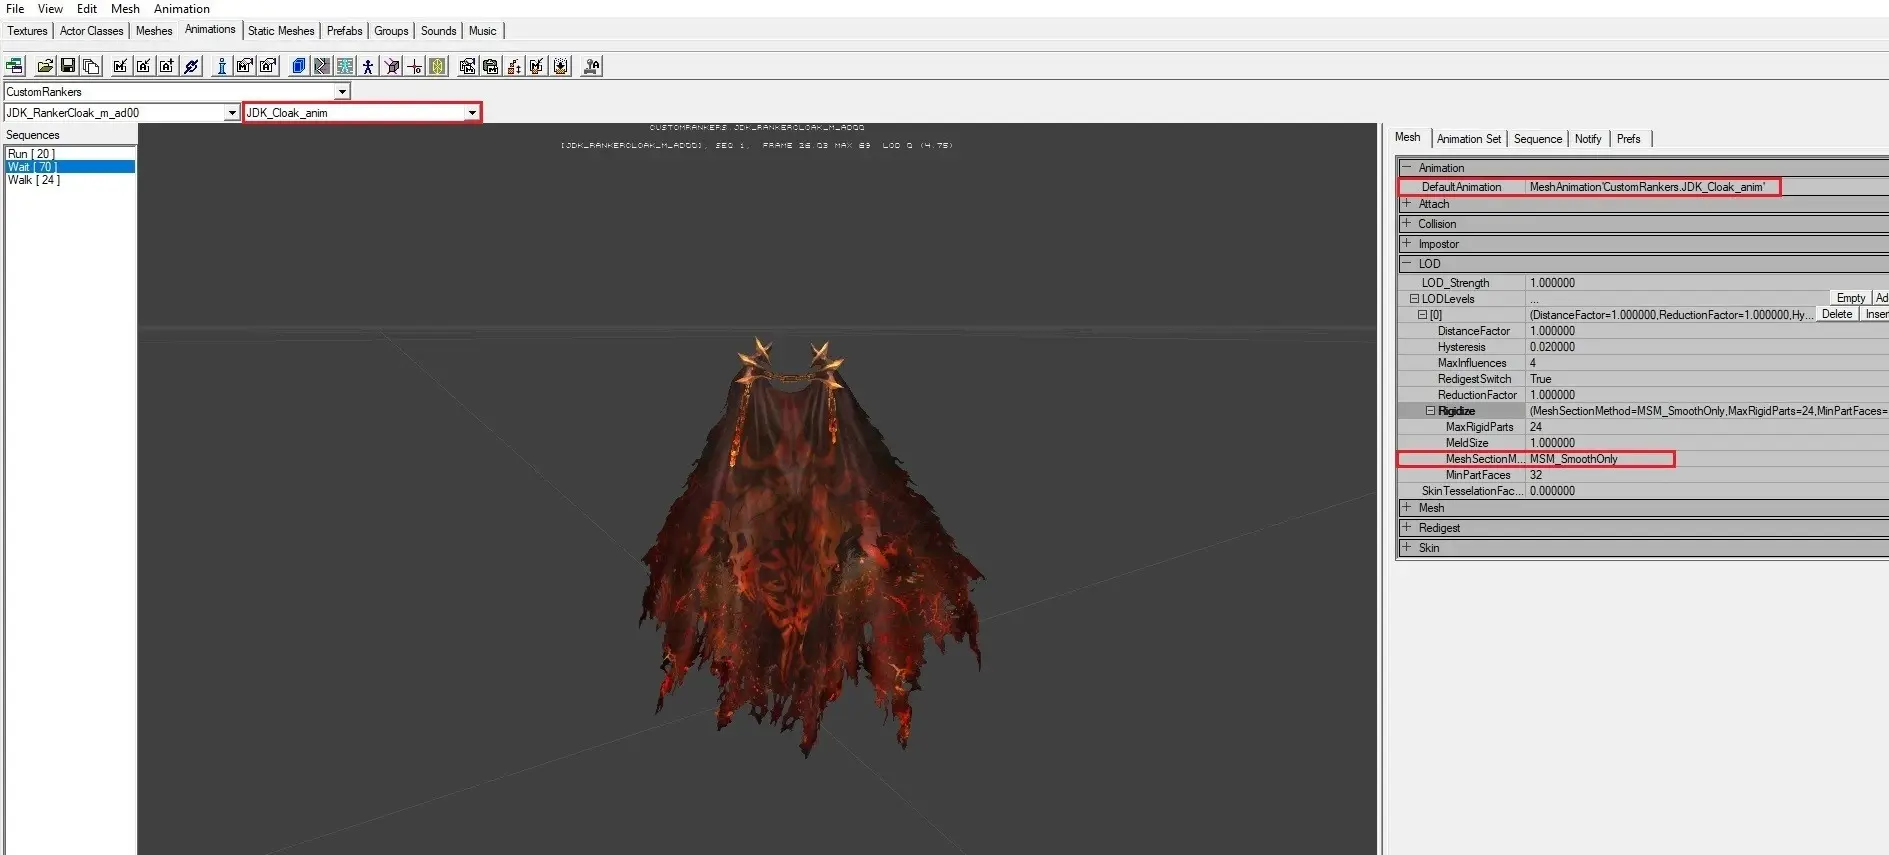This screenshot has width=1889, height=855.
Task: Click the yellow bounding shape icon
Action: (438, 66)
